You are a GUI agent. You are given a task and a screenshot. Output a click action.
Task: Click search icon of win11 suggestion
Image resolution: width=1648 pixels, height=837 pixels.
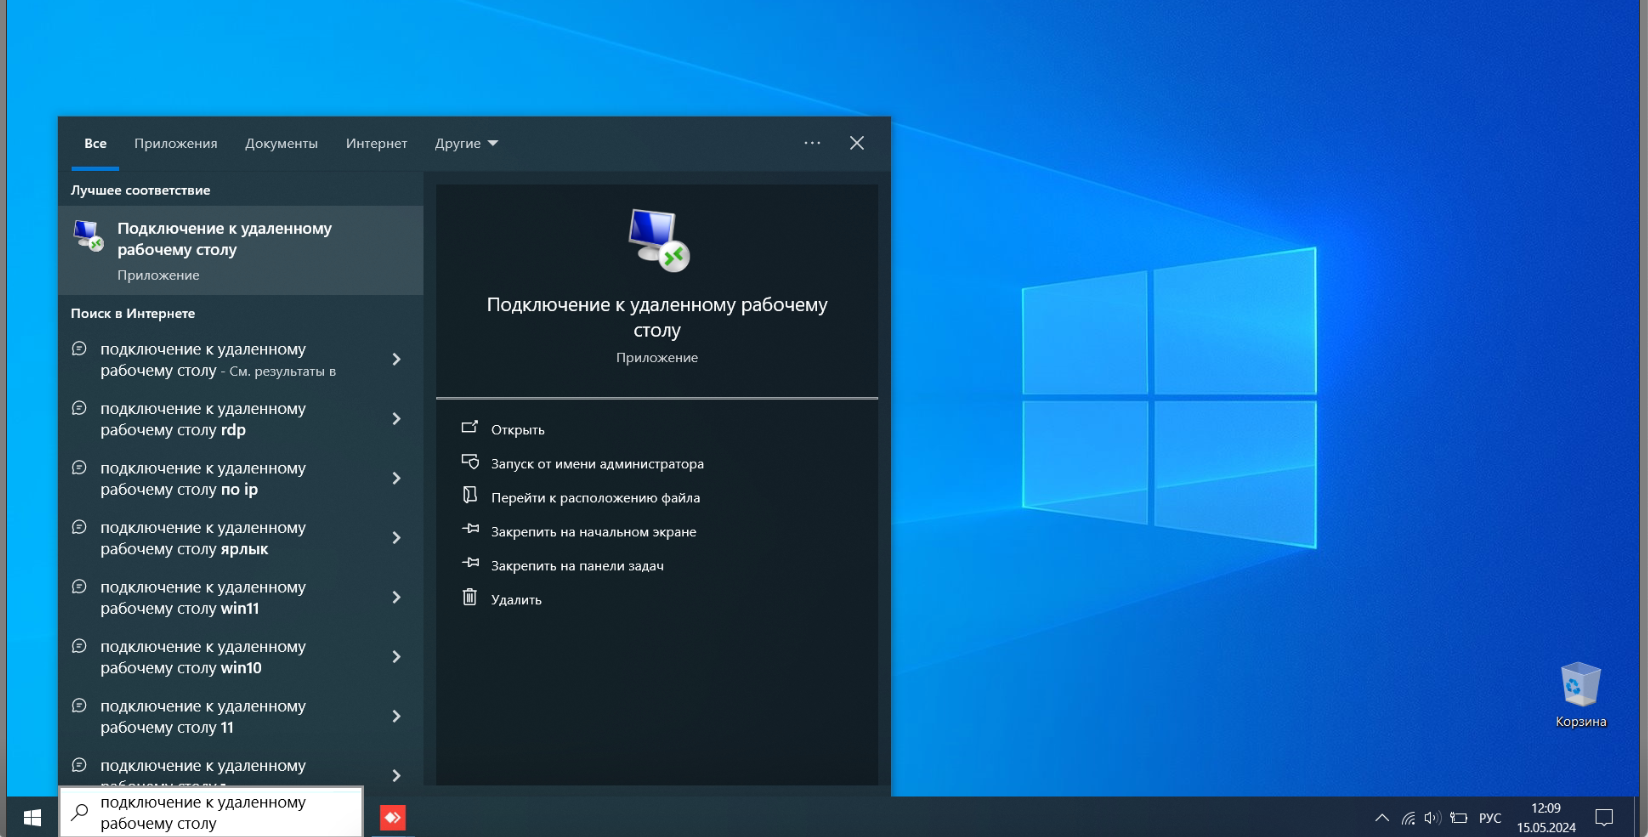pyautogui.click(x=79, y=587)
